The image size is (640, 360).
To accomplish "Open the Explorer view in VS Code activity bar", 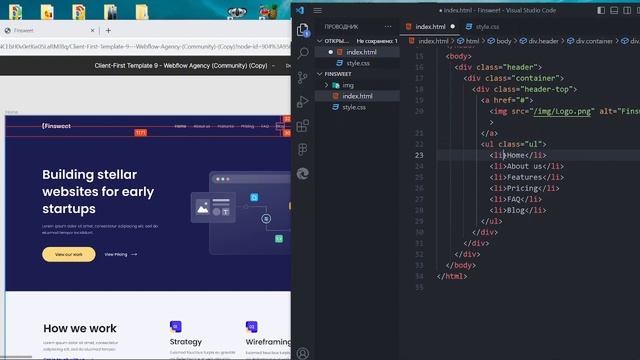I will [x=302, y=30].
